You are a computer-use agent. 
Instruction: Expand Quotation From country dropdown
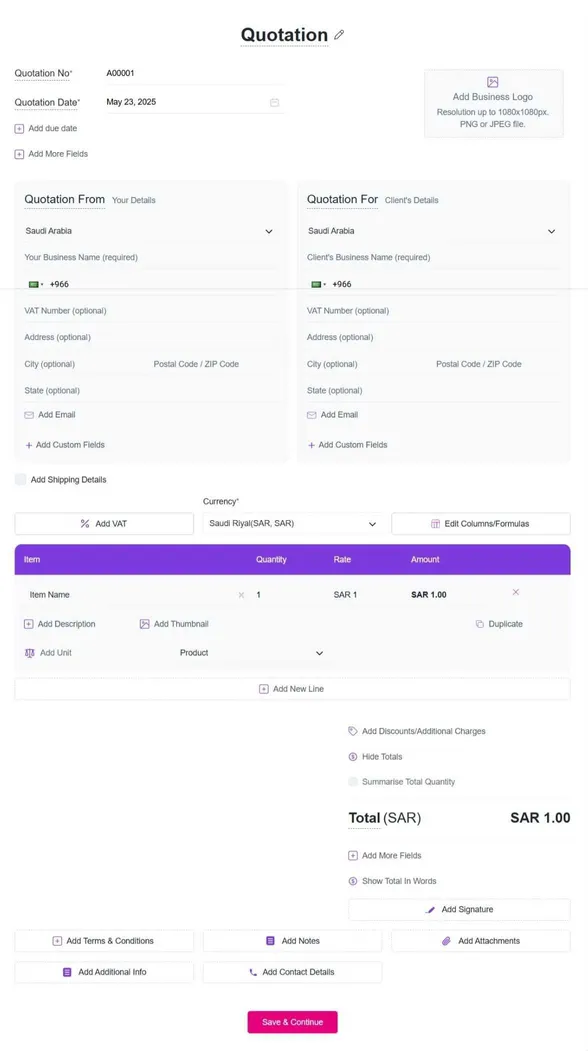coord(269,231)
